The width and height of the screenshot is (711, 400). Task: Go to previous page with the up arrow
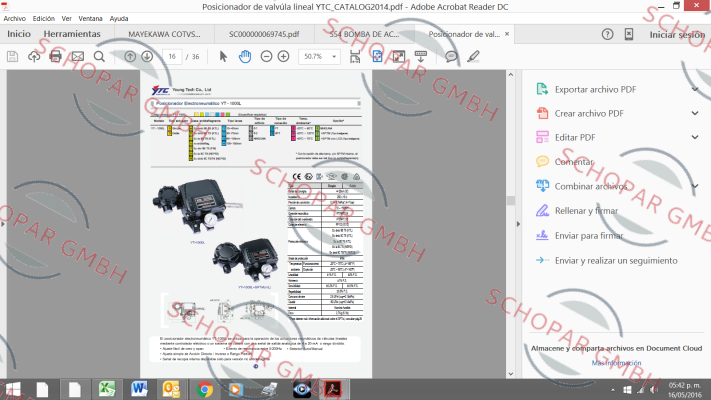coord(130,57)
